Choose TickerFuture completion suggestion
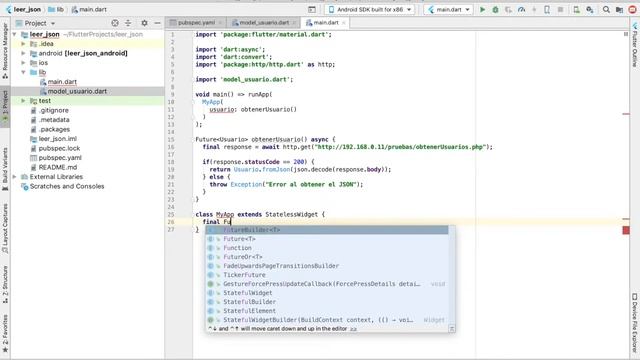The height and width of the screenshot is (360, 640). [x=327, y=275]
